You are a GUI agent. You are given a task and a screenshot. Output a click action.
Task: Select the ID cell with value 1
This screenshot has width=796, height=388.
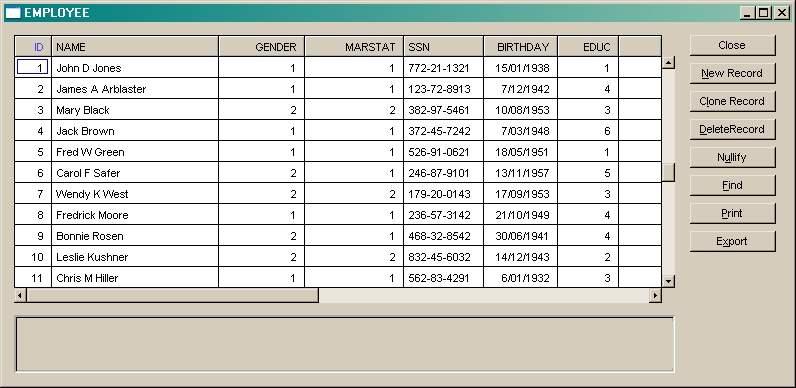point(33,67)
